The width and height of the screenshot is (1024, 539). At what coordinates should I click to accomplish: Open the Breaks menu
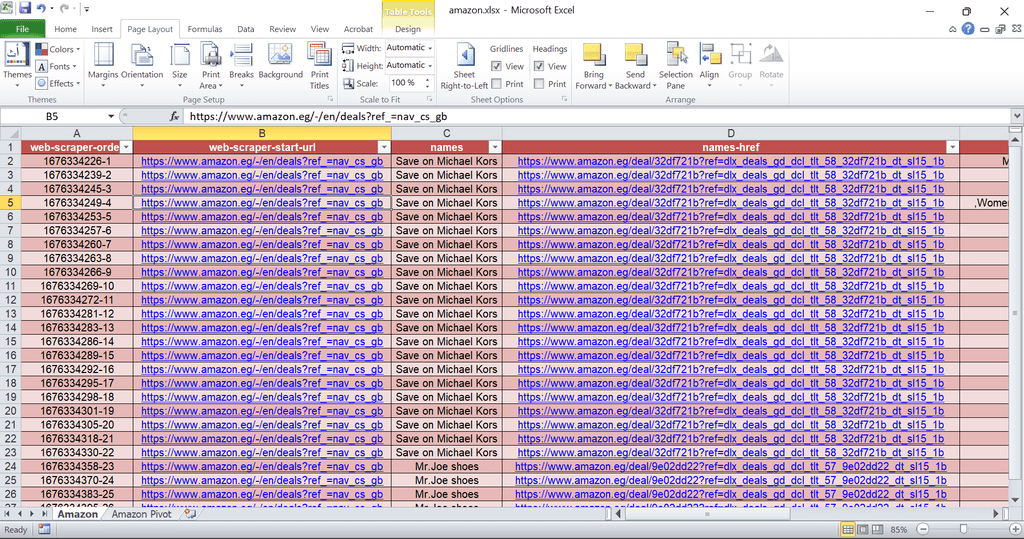241,65
